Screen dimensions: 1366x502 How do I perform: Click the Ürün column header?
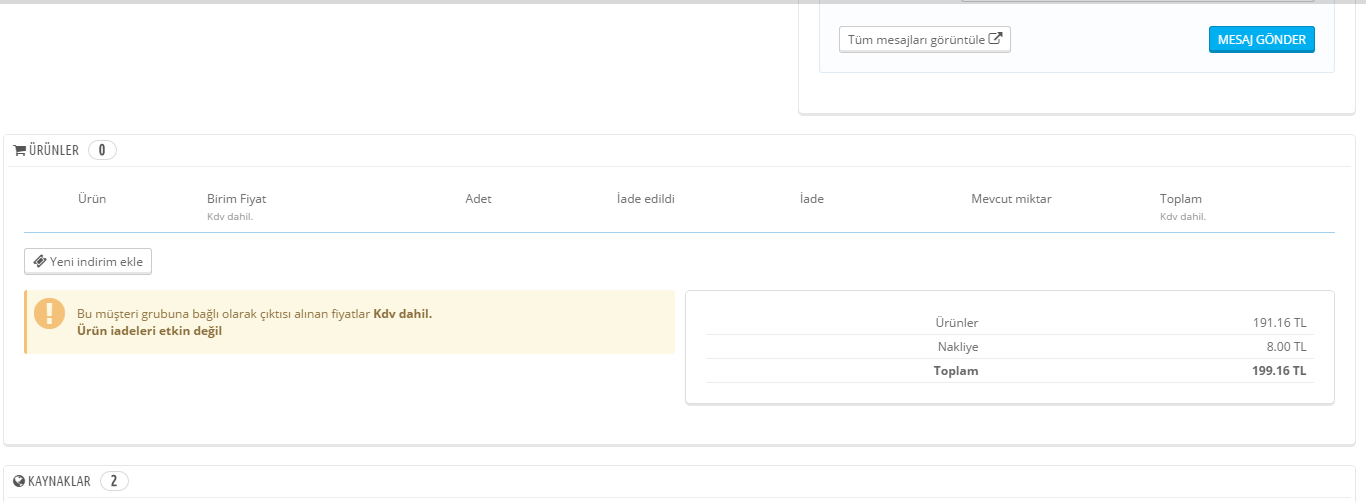(92, 199)
